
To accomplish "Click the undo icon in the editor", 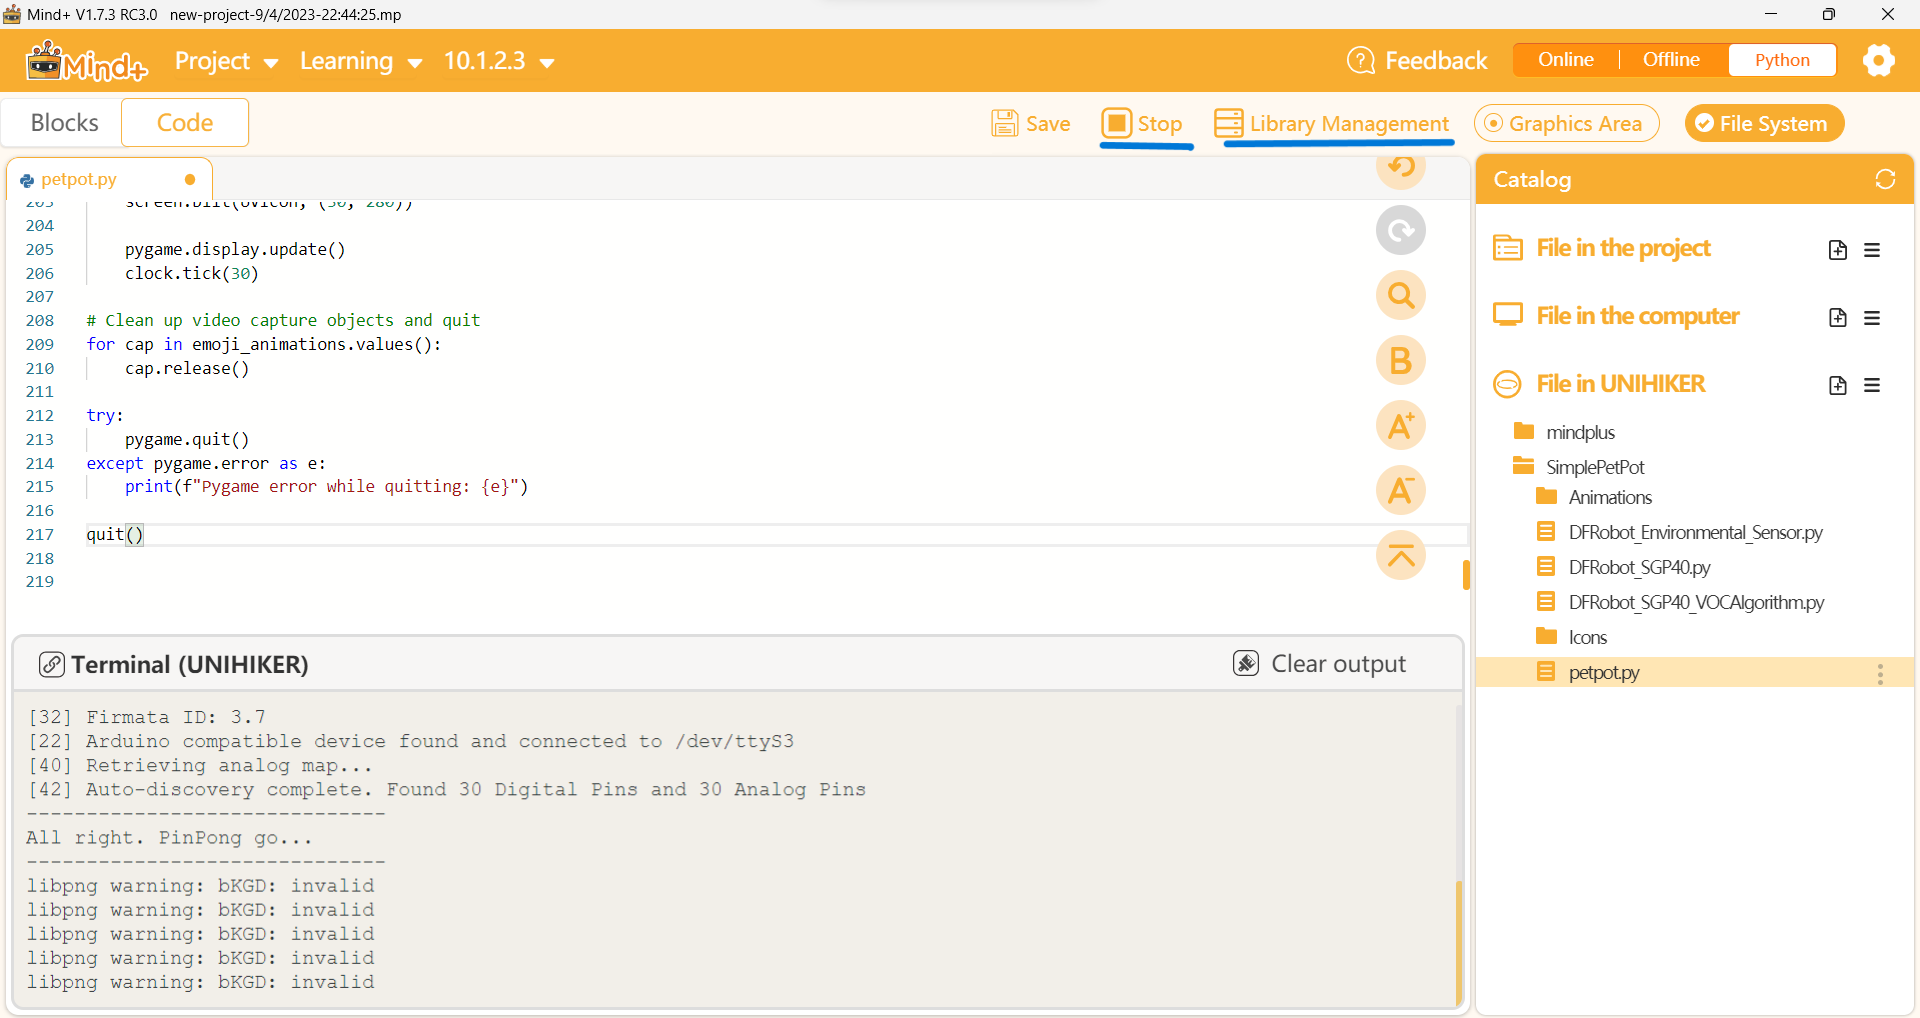I will pos(1400,168).
